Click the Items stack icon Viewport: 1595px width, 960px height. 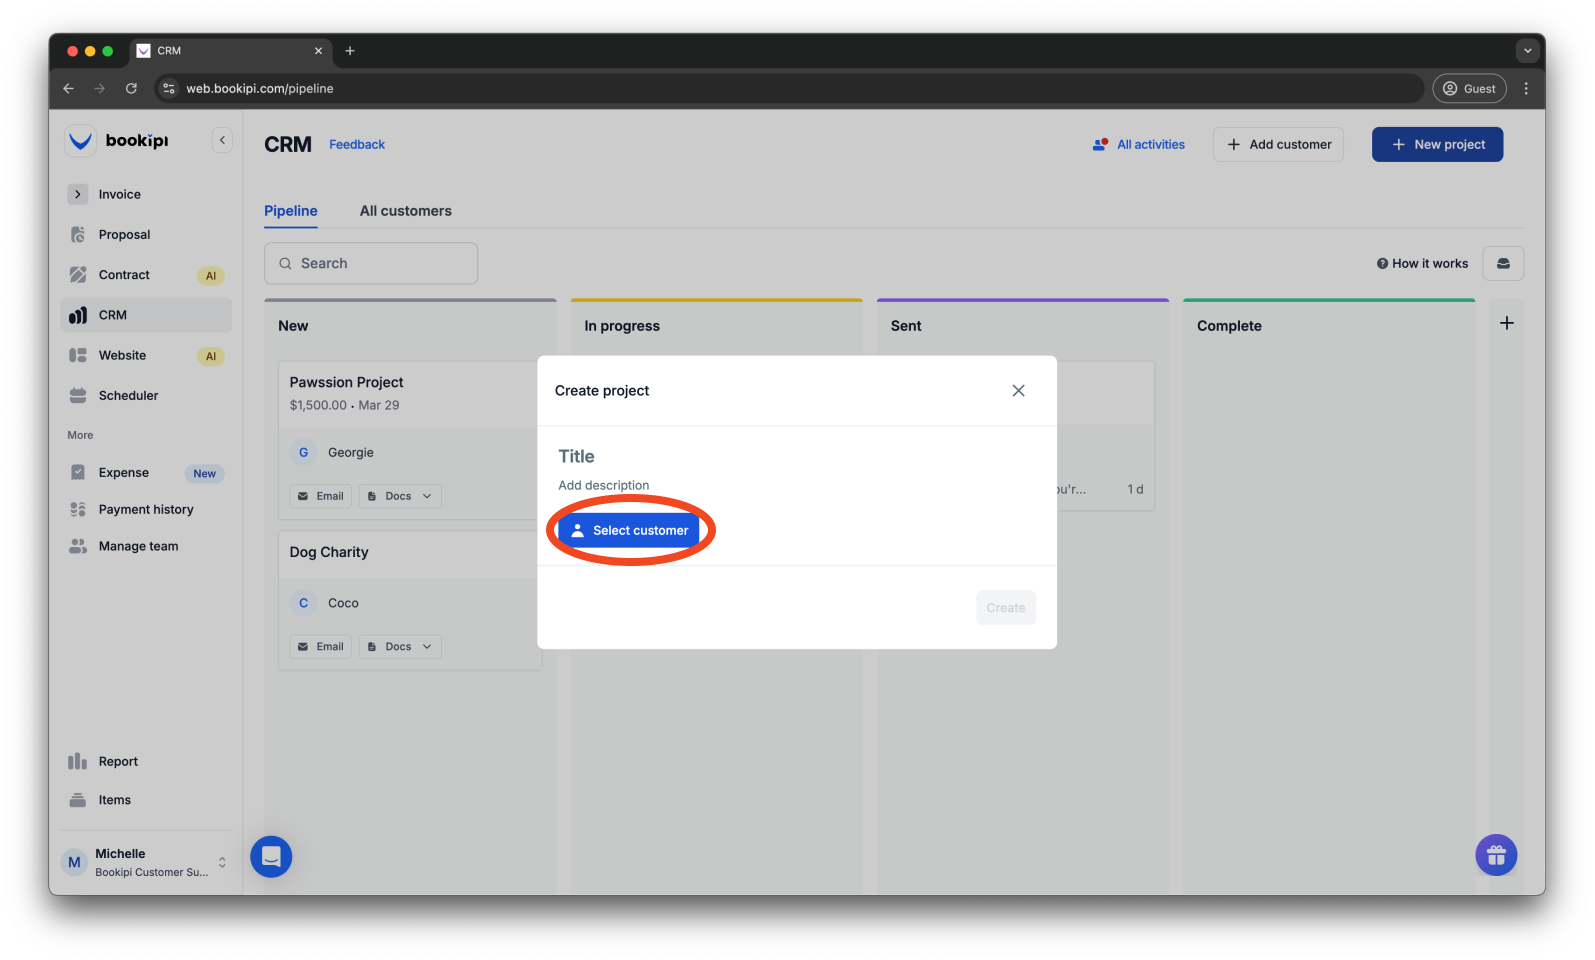coord(78,801)
